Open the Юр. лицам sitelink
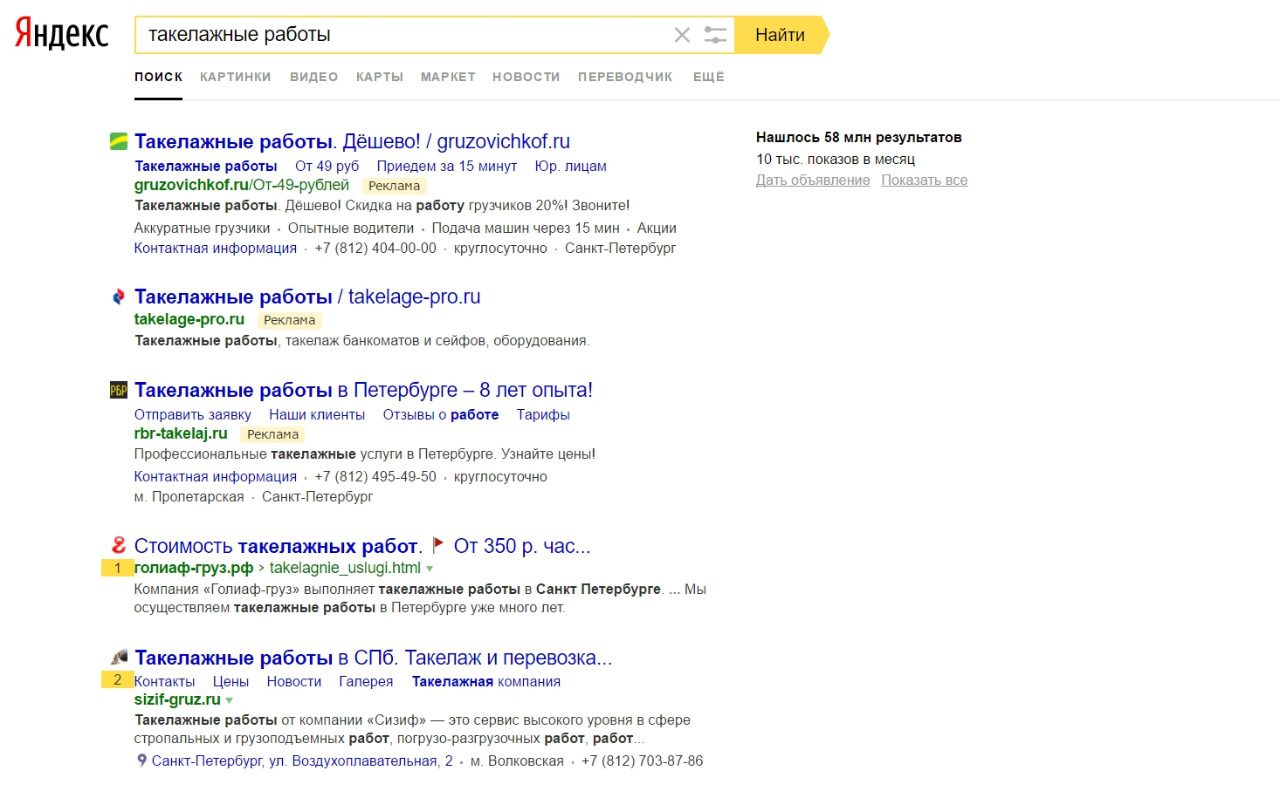The height and width of the screenshot is (798, 1280). [570, 166]
